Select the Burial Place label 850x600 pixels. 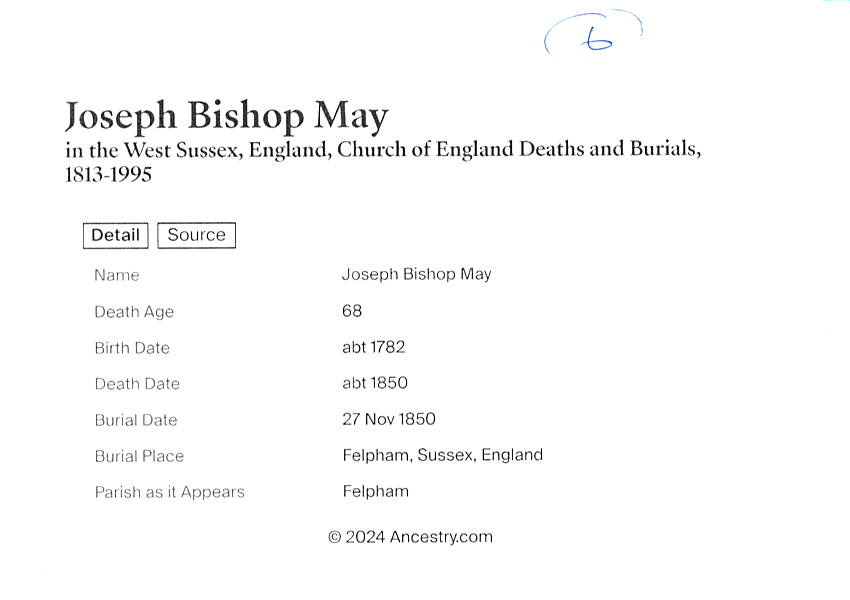pos(139,456)
